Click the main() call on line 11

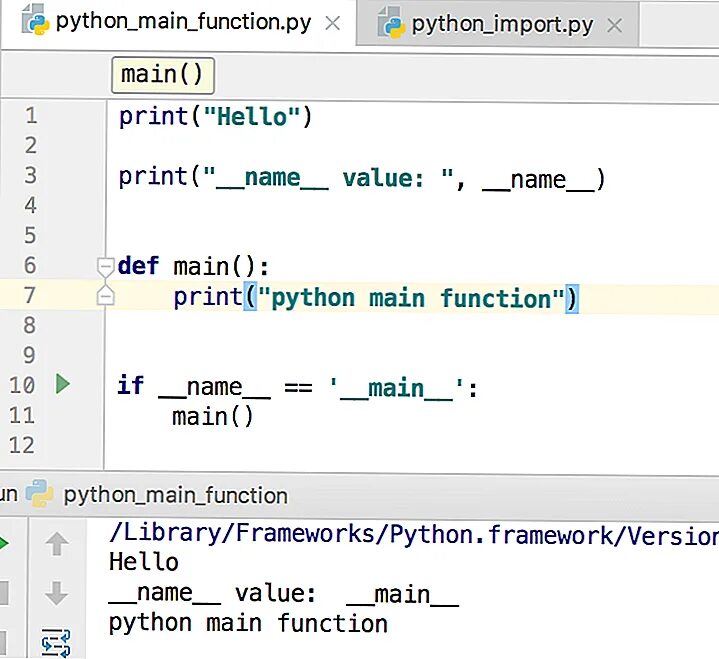pyautogui.click(x=213, y=417)
